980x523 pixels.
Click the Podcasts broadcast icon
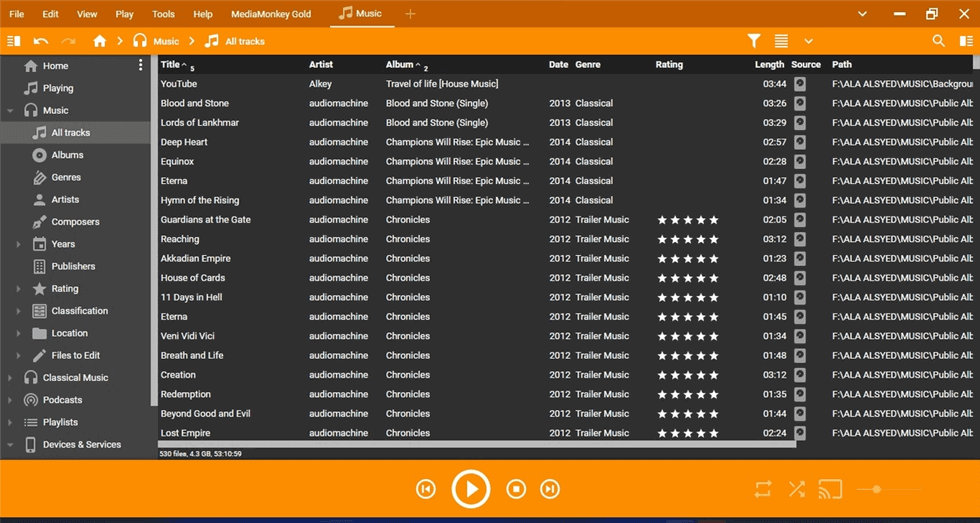point(31,400)
